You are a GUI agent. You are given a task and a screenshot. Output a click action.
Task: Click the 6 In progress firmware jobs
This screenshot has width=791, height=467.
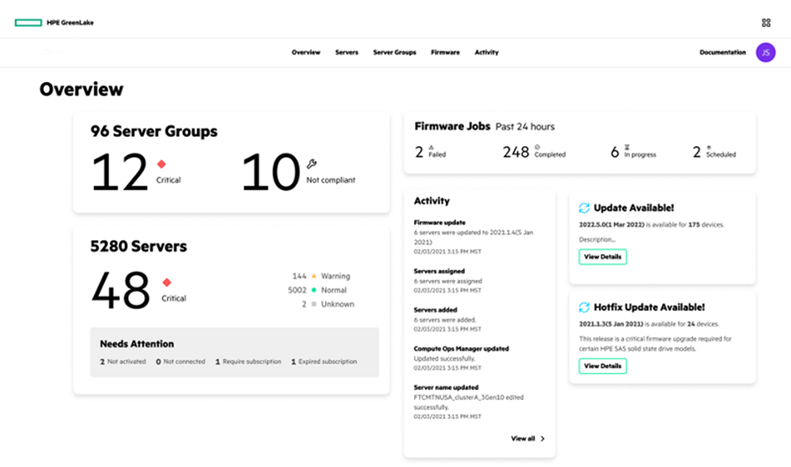[x=633, y=152]
